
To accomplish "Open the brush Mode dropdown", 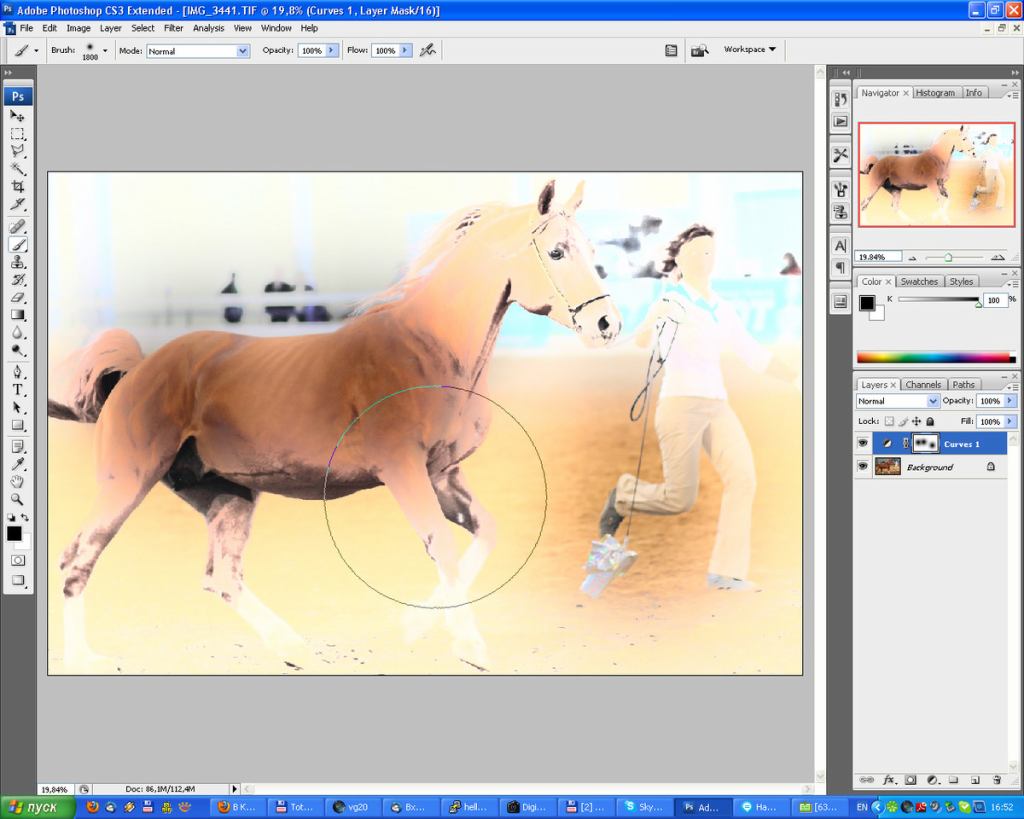I will click(x=198, y=51).
